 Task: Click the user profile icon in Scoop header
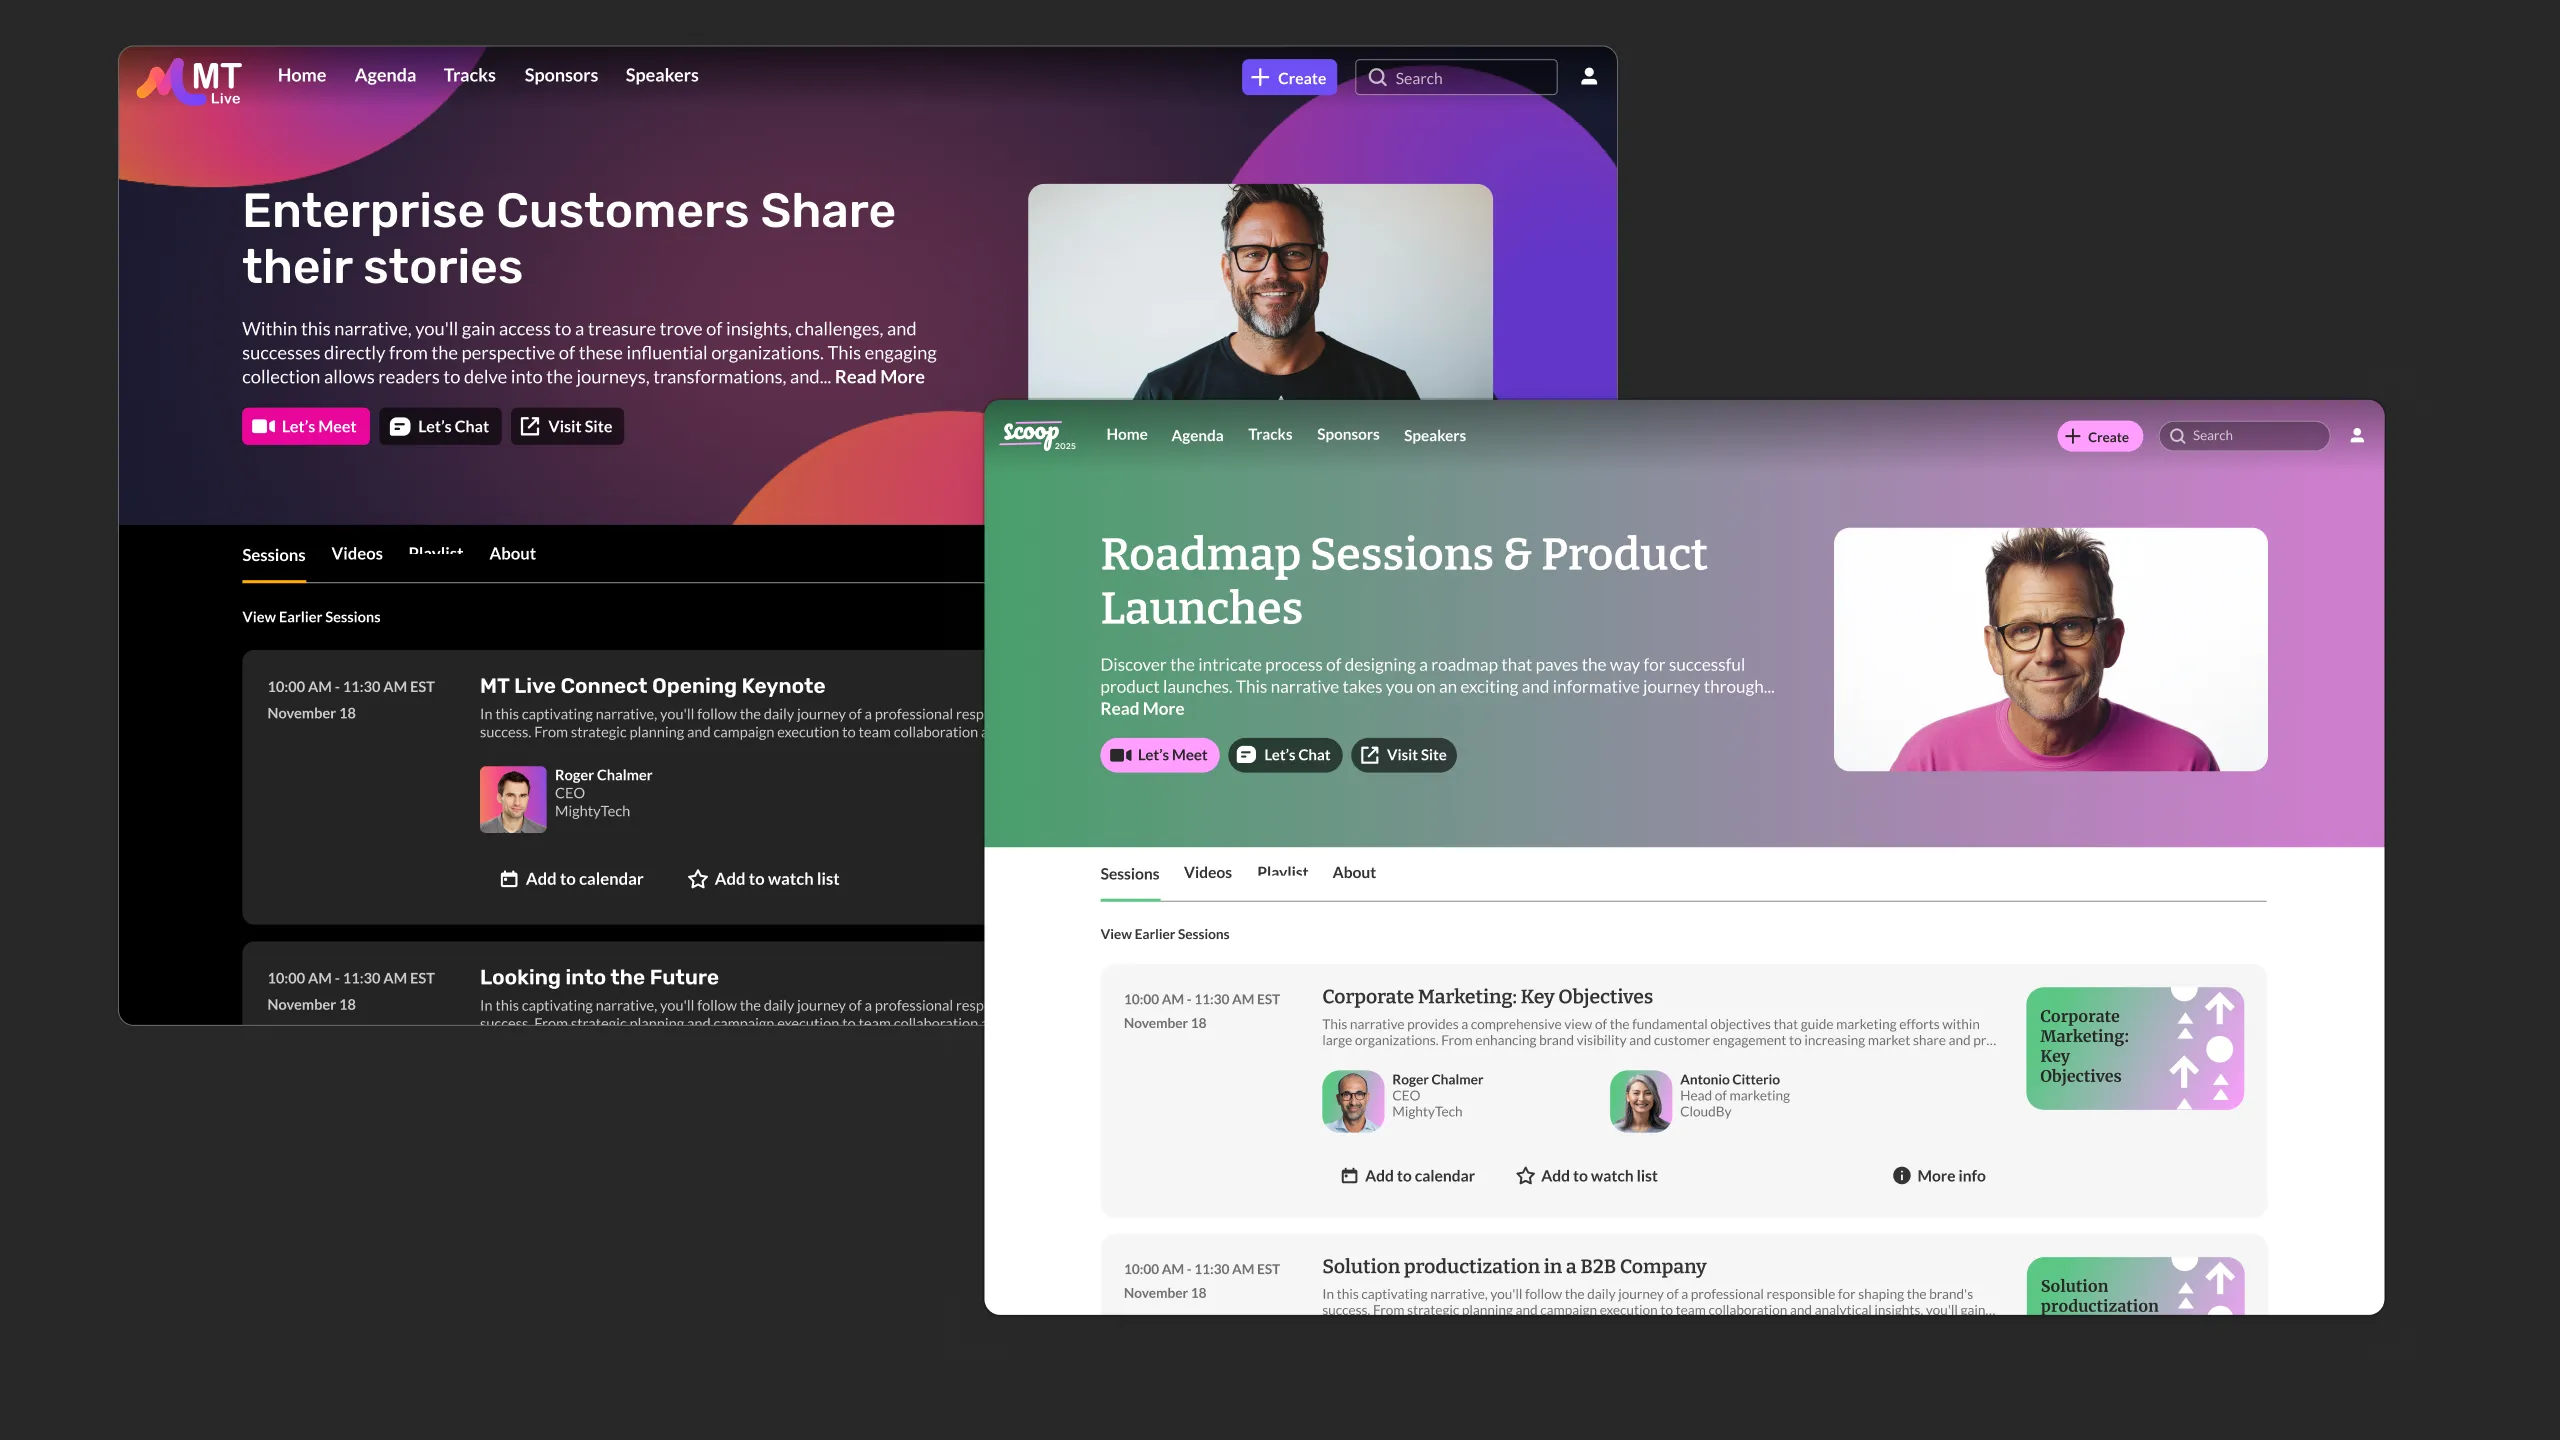[2357, 436]
